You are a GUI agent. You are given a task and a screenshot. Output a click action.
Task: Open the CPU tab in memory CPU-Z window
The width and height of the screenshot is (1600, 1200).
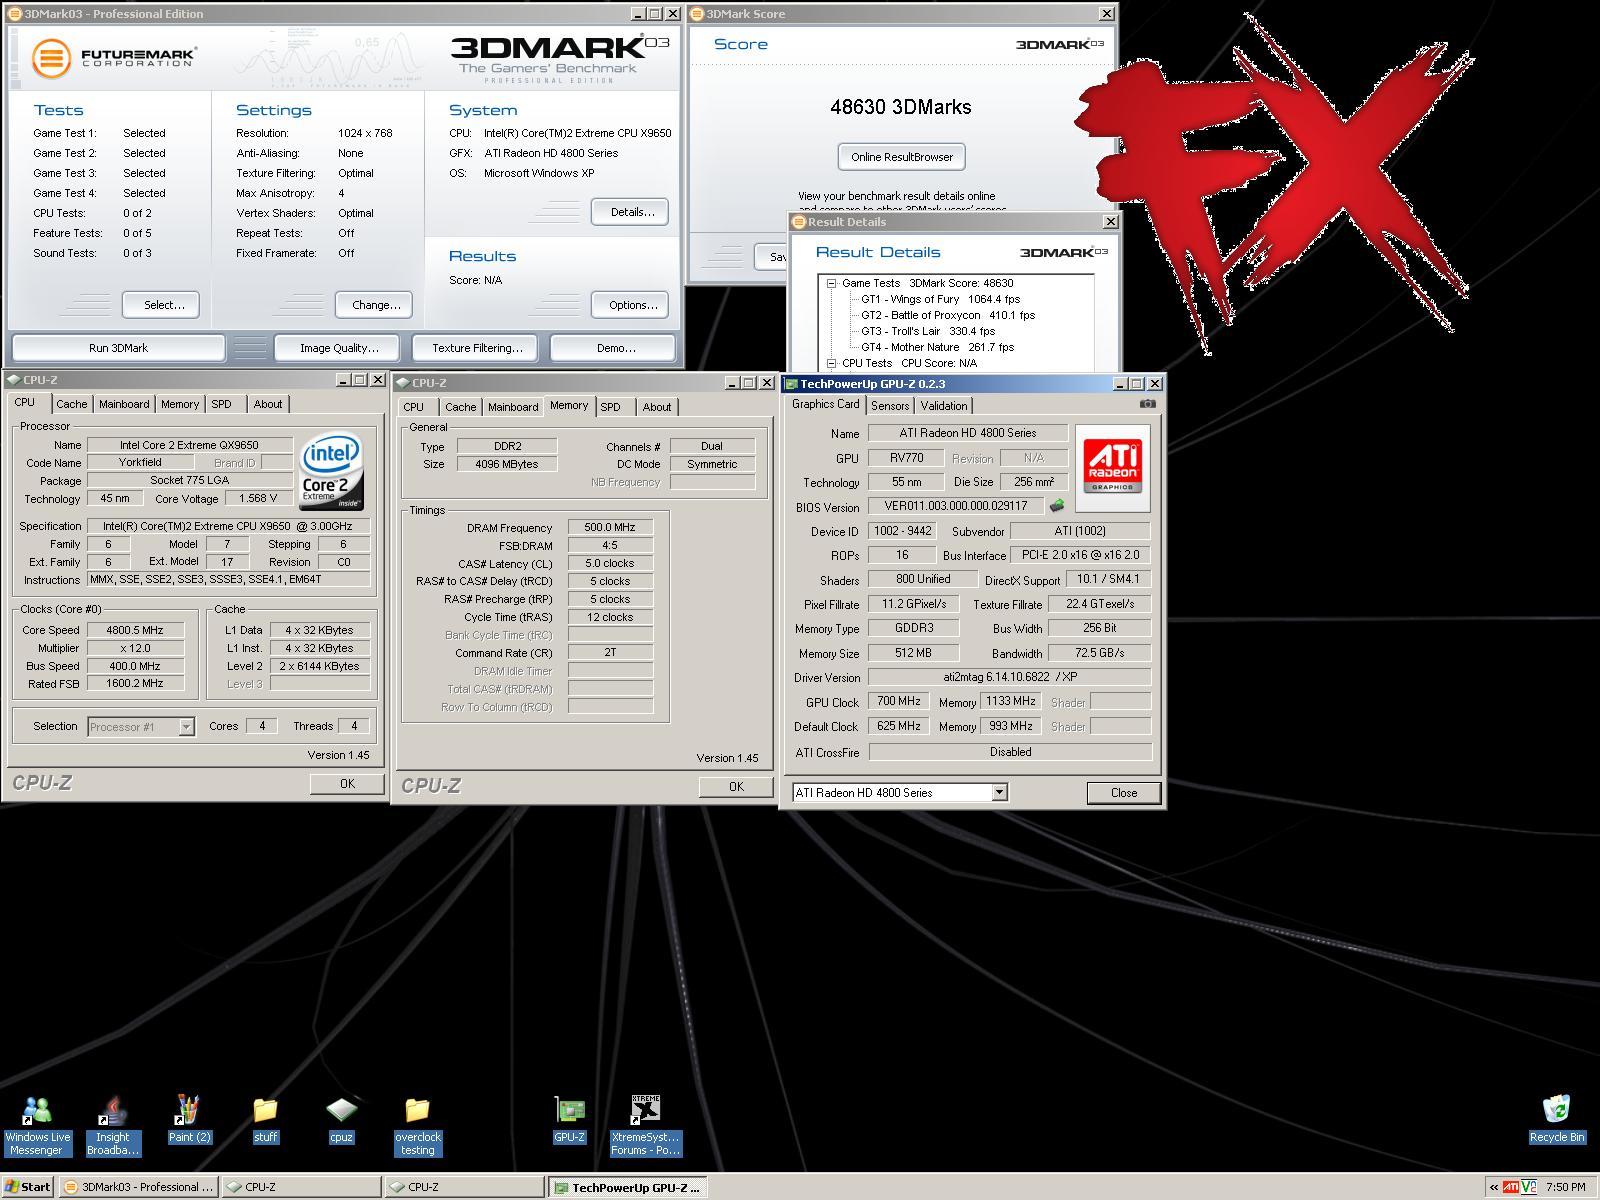pos(414,407)
